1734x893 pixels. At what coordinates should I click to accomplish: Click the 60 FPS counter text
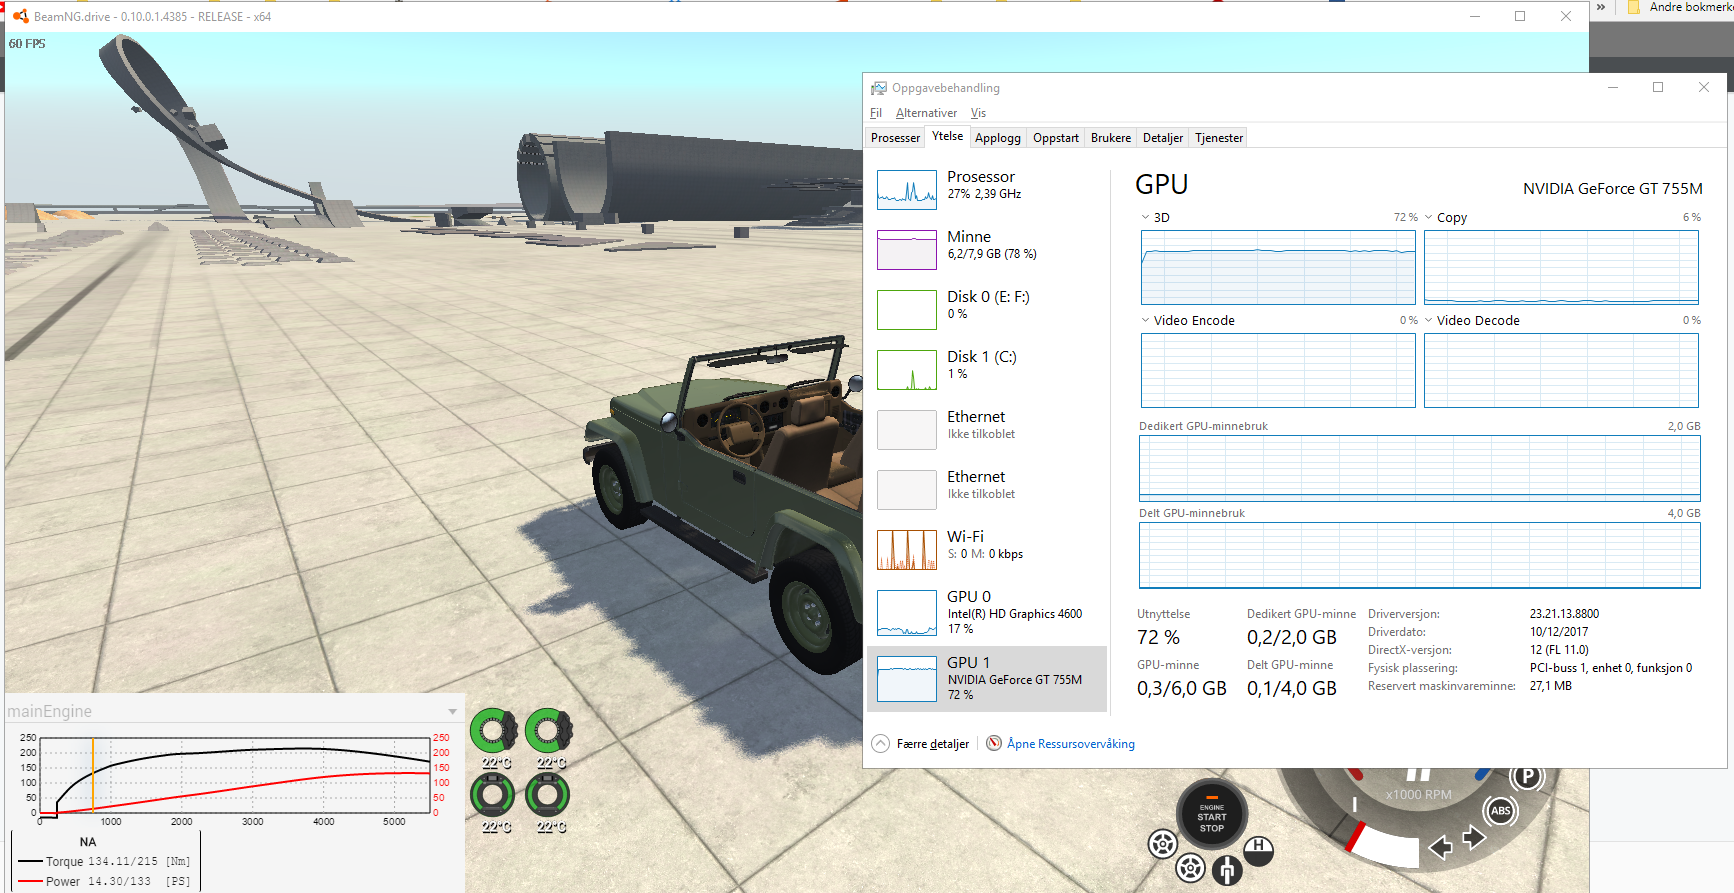27,44
